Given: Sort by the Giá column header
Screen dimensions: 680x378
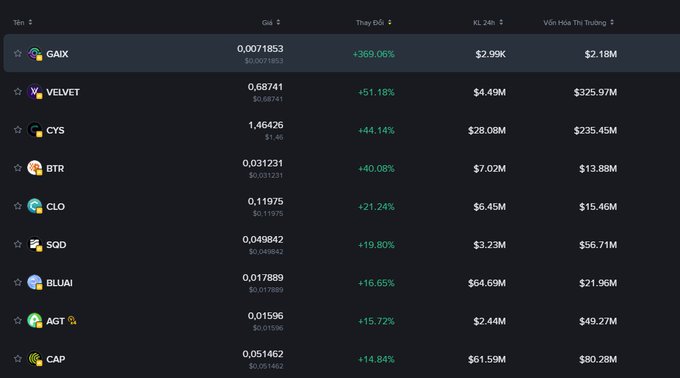Looking at the screenshot, I should tap(271, 23).
